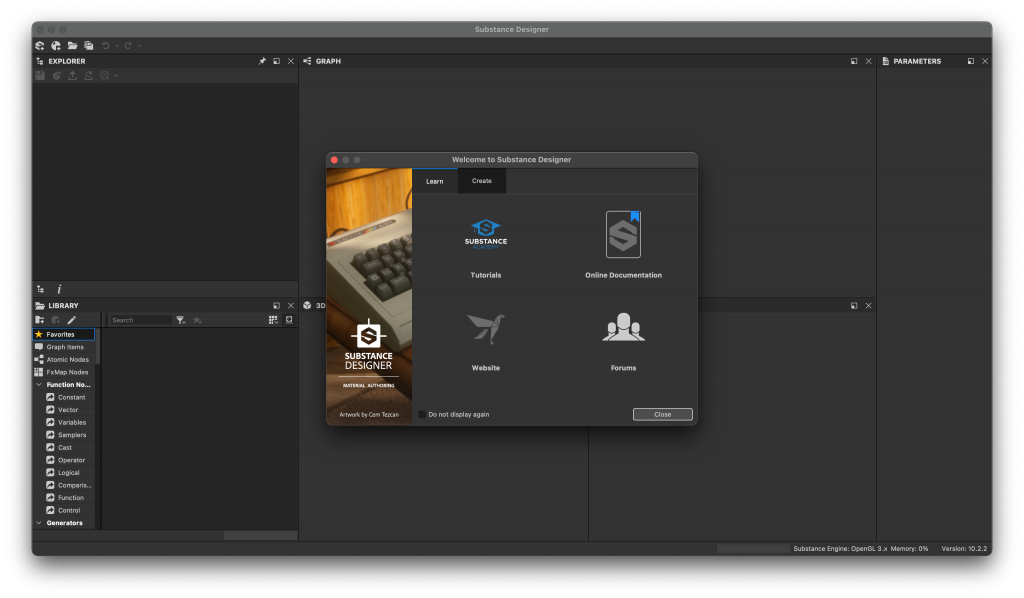Click the redo arrow in main toolbar

tap(128, 46)
